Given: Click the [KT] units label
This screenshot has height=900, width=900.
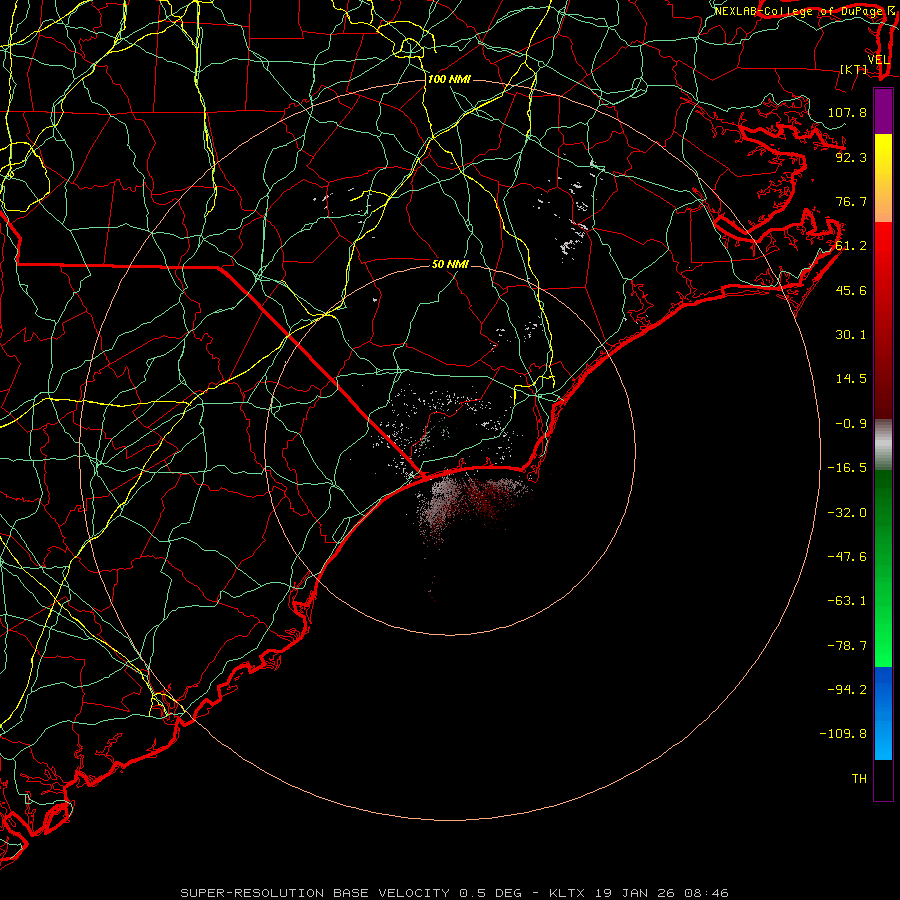Looking at the screenshot, I should tap(854, 69).
